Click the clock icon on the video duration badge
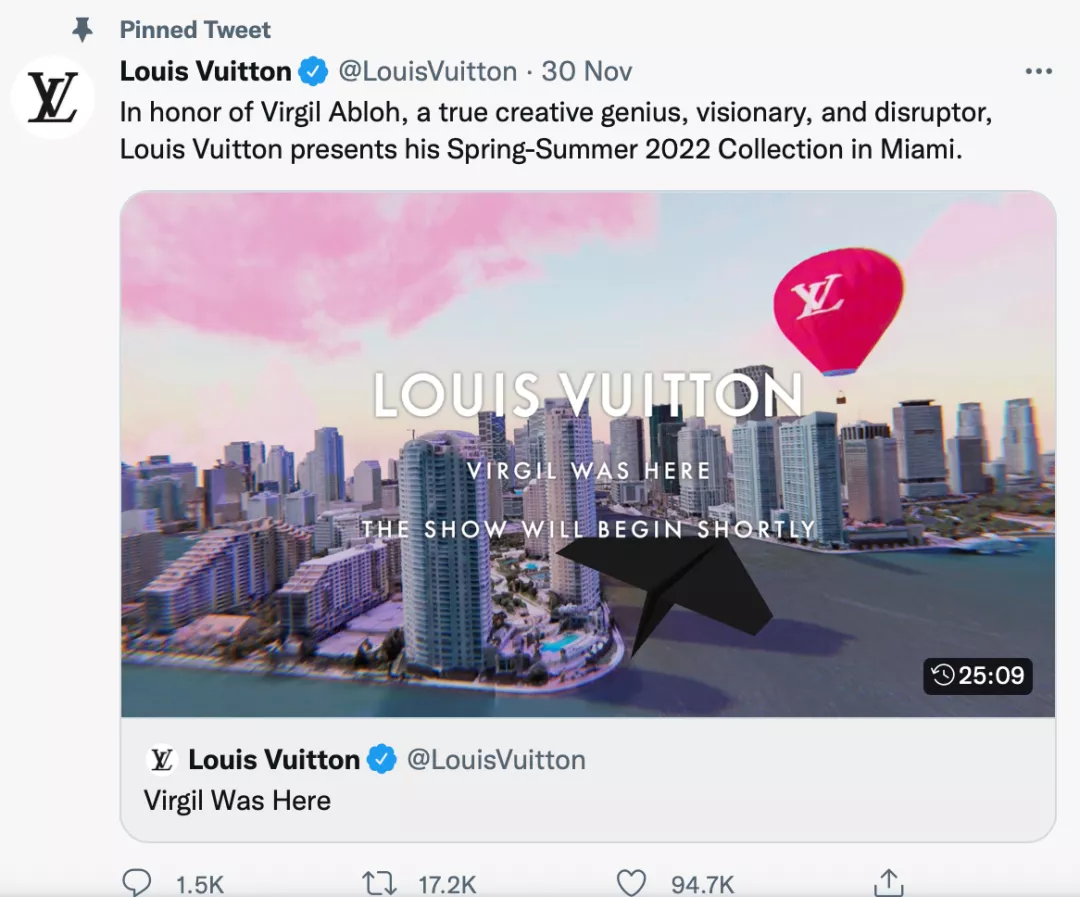1080x897 pixels. pyautogui.click(x=941, y=677)
